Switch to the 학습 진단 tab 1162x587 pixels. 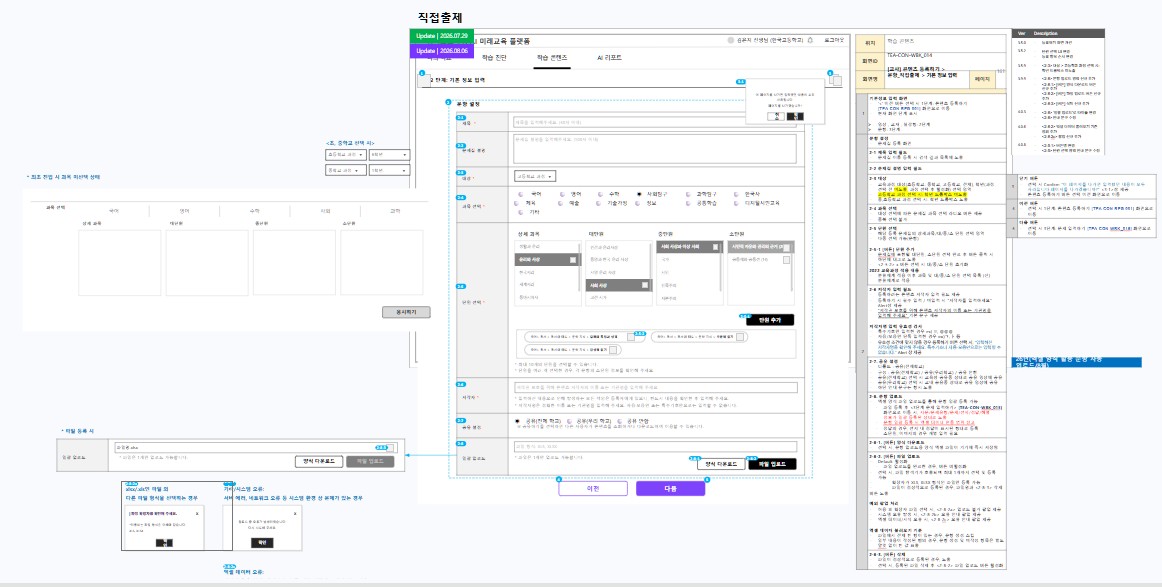pos(494,57)
